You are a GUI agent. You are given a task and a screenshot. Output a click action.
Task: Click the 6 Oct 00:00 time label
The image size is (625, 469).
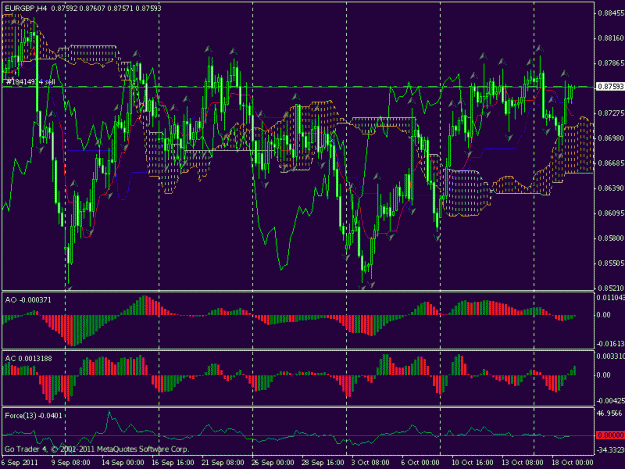point(420,462)
